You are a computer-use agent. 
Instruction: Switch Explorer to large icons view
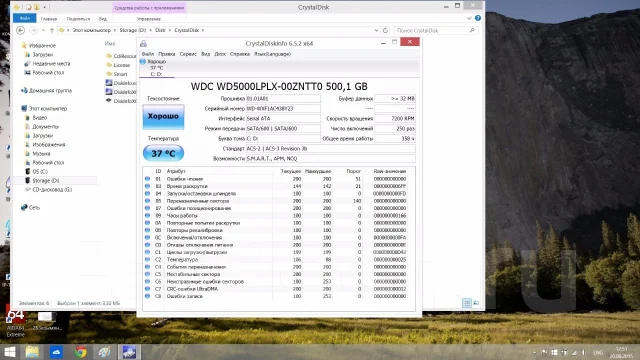click(476, 303)
